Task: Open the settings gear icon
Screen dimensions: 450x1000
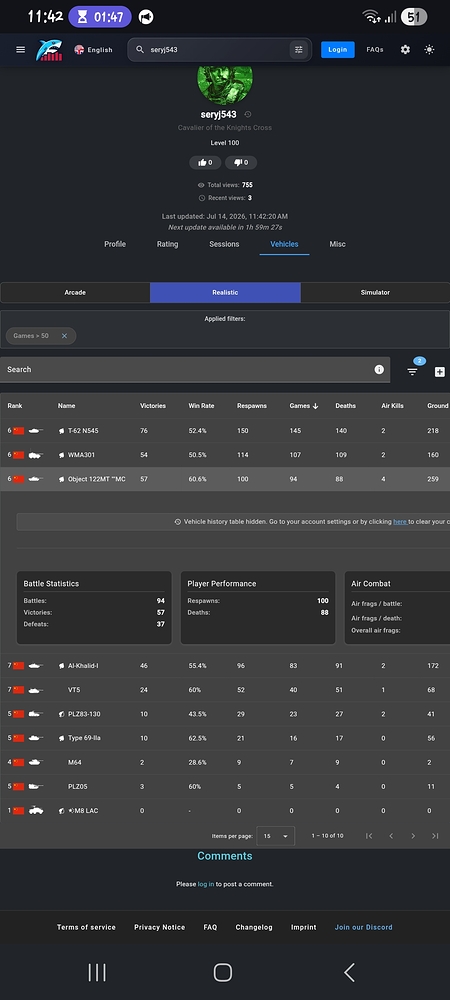Action: 405,50
